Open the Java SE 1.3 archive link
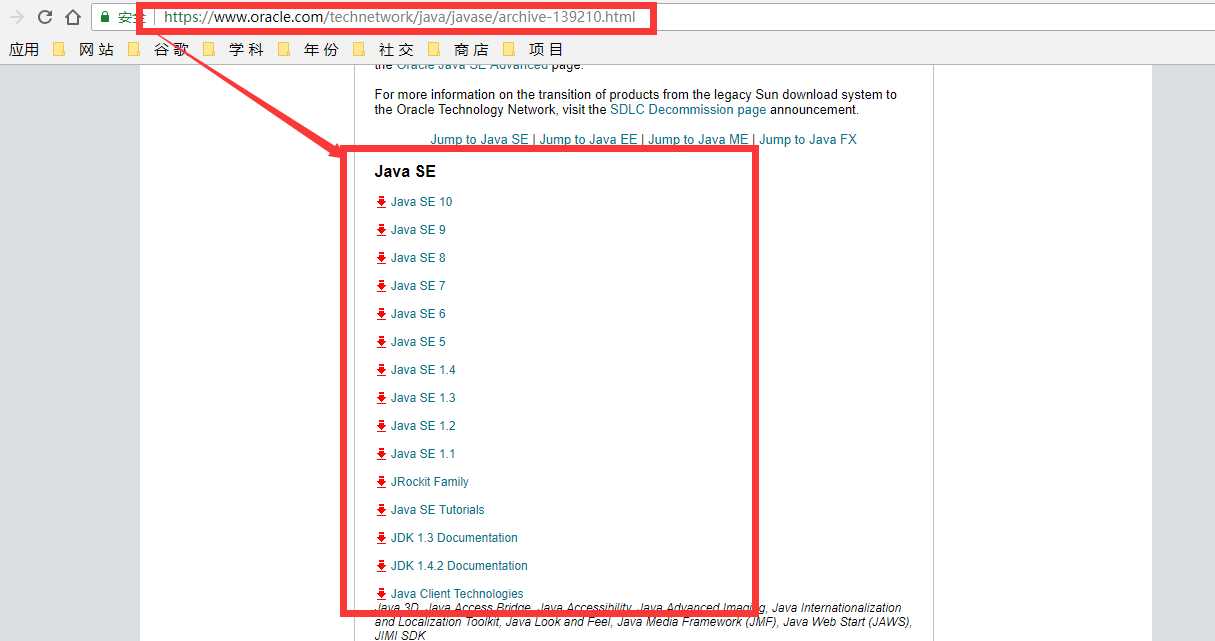 (423, 398)
